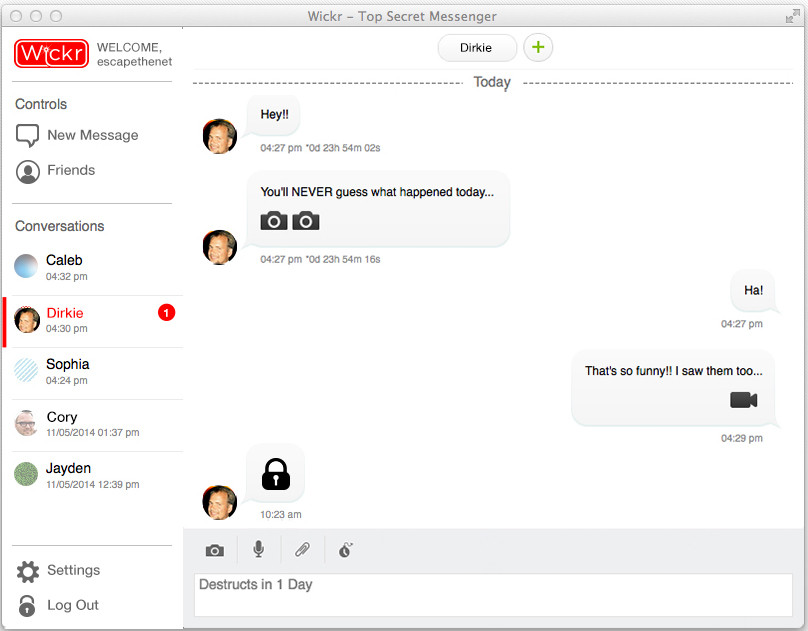Click the Log Out padlock icon

[x=27, y=606]
